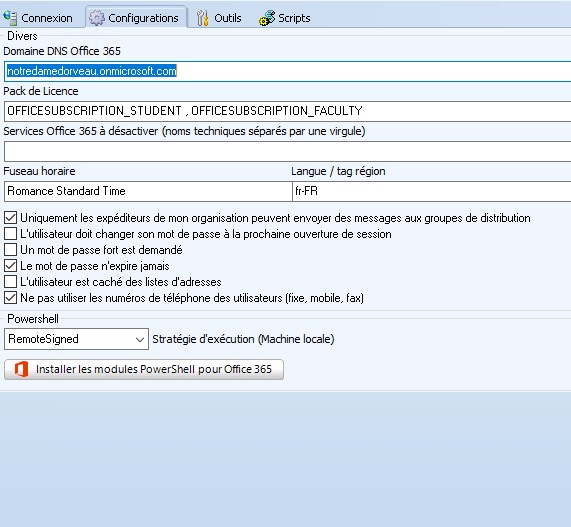
Task: Switch to the Configurations tab
Action: (x=136, y=17)
